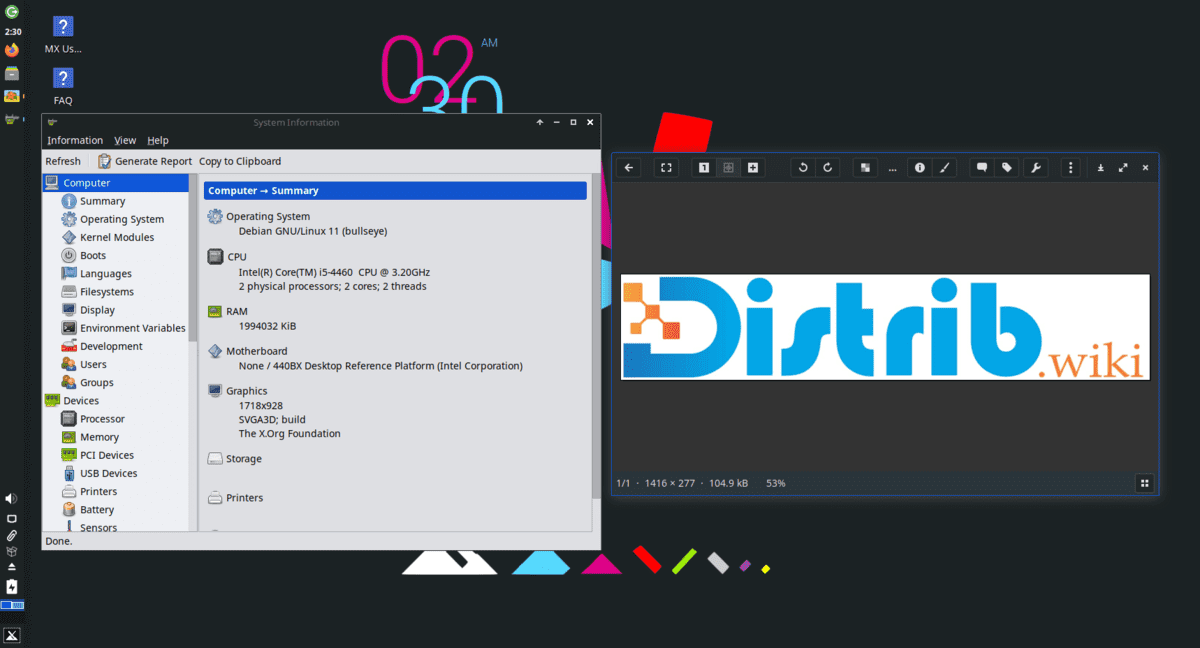Click the logout icon atop the panel
This screenshot has width=1200, height=648.
coord(12,13)
